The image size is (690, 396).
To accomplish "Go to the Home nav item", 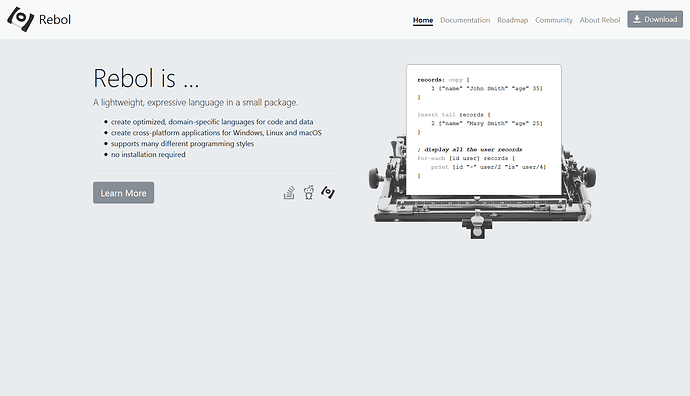I will coord(423,20).
